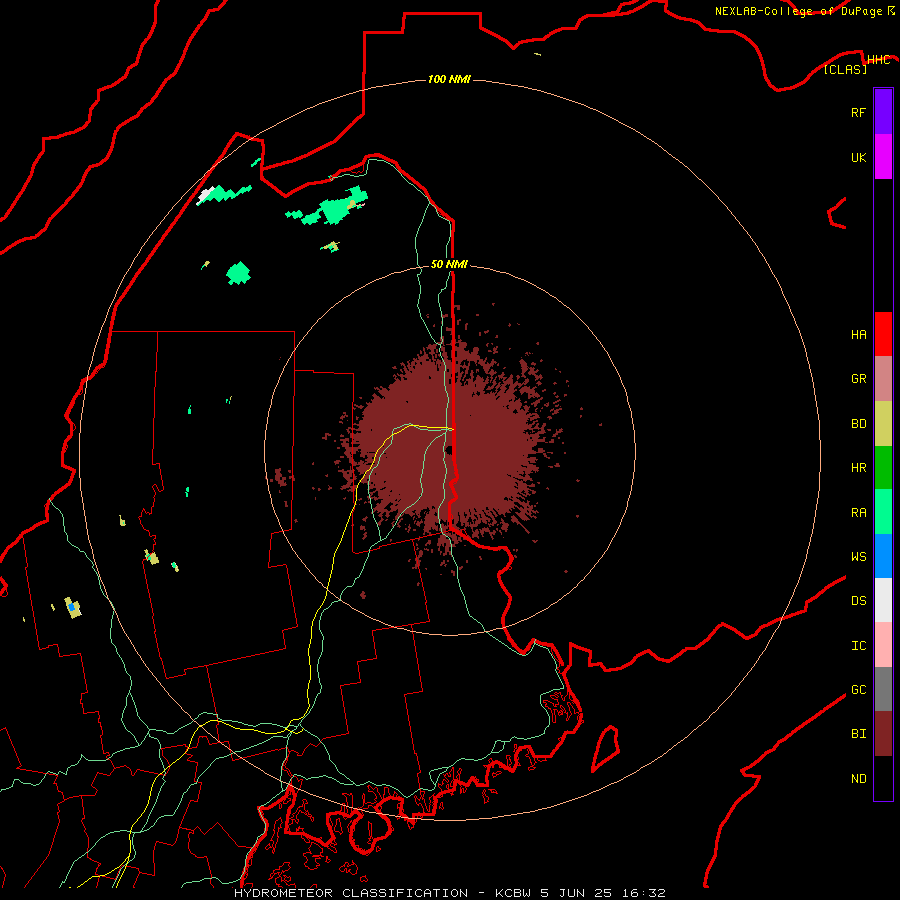Click the pale pink IC swatch

(883, 645)
